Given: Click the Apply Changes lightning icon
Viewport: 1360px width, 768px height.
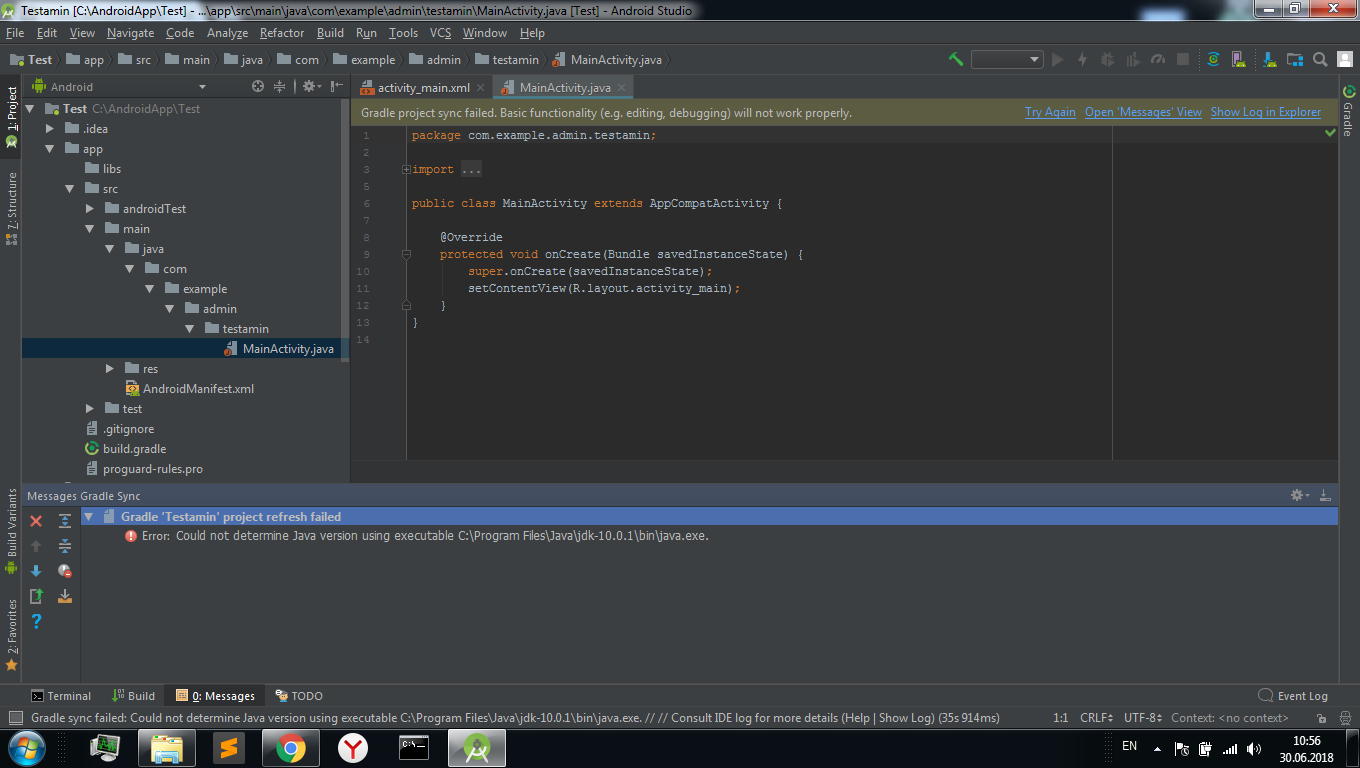Looking at the screenshot, I should pos(1082,60).
